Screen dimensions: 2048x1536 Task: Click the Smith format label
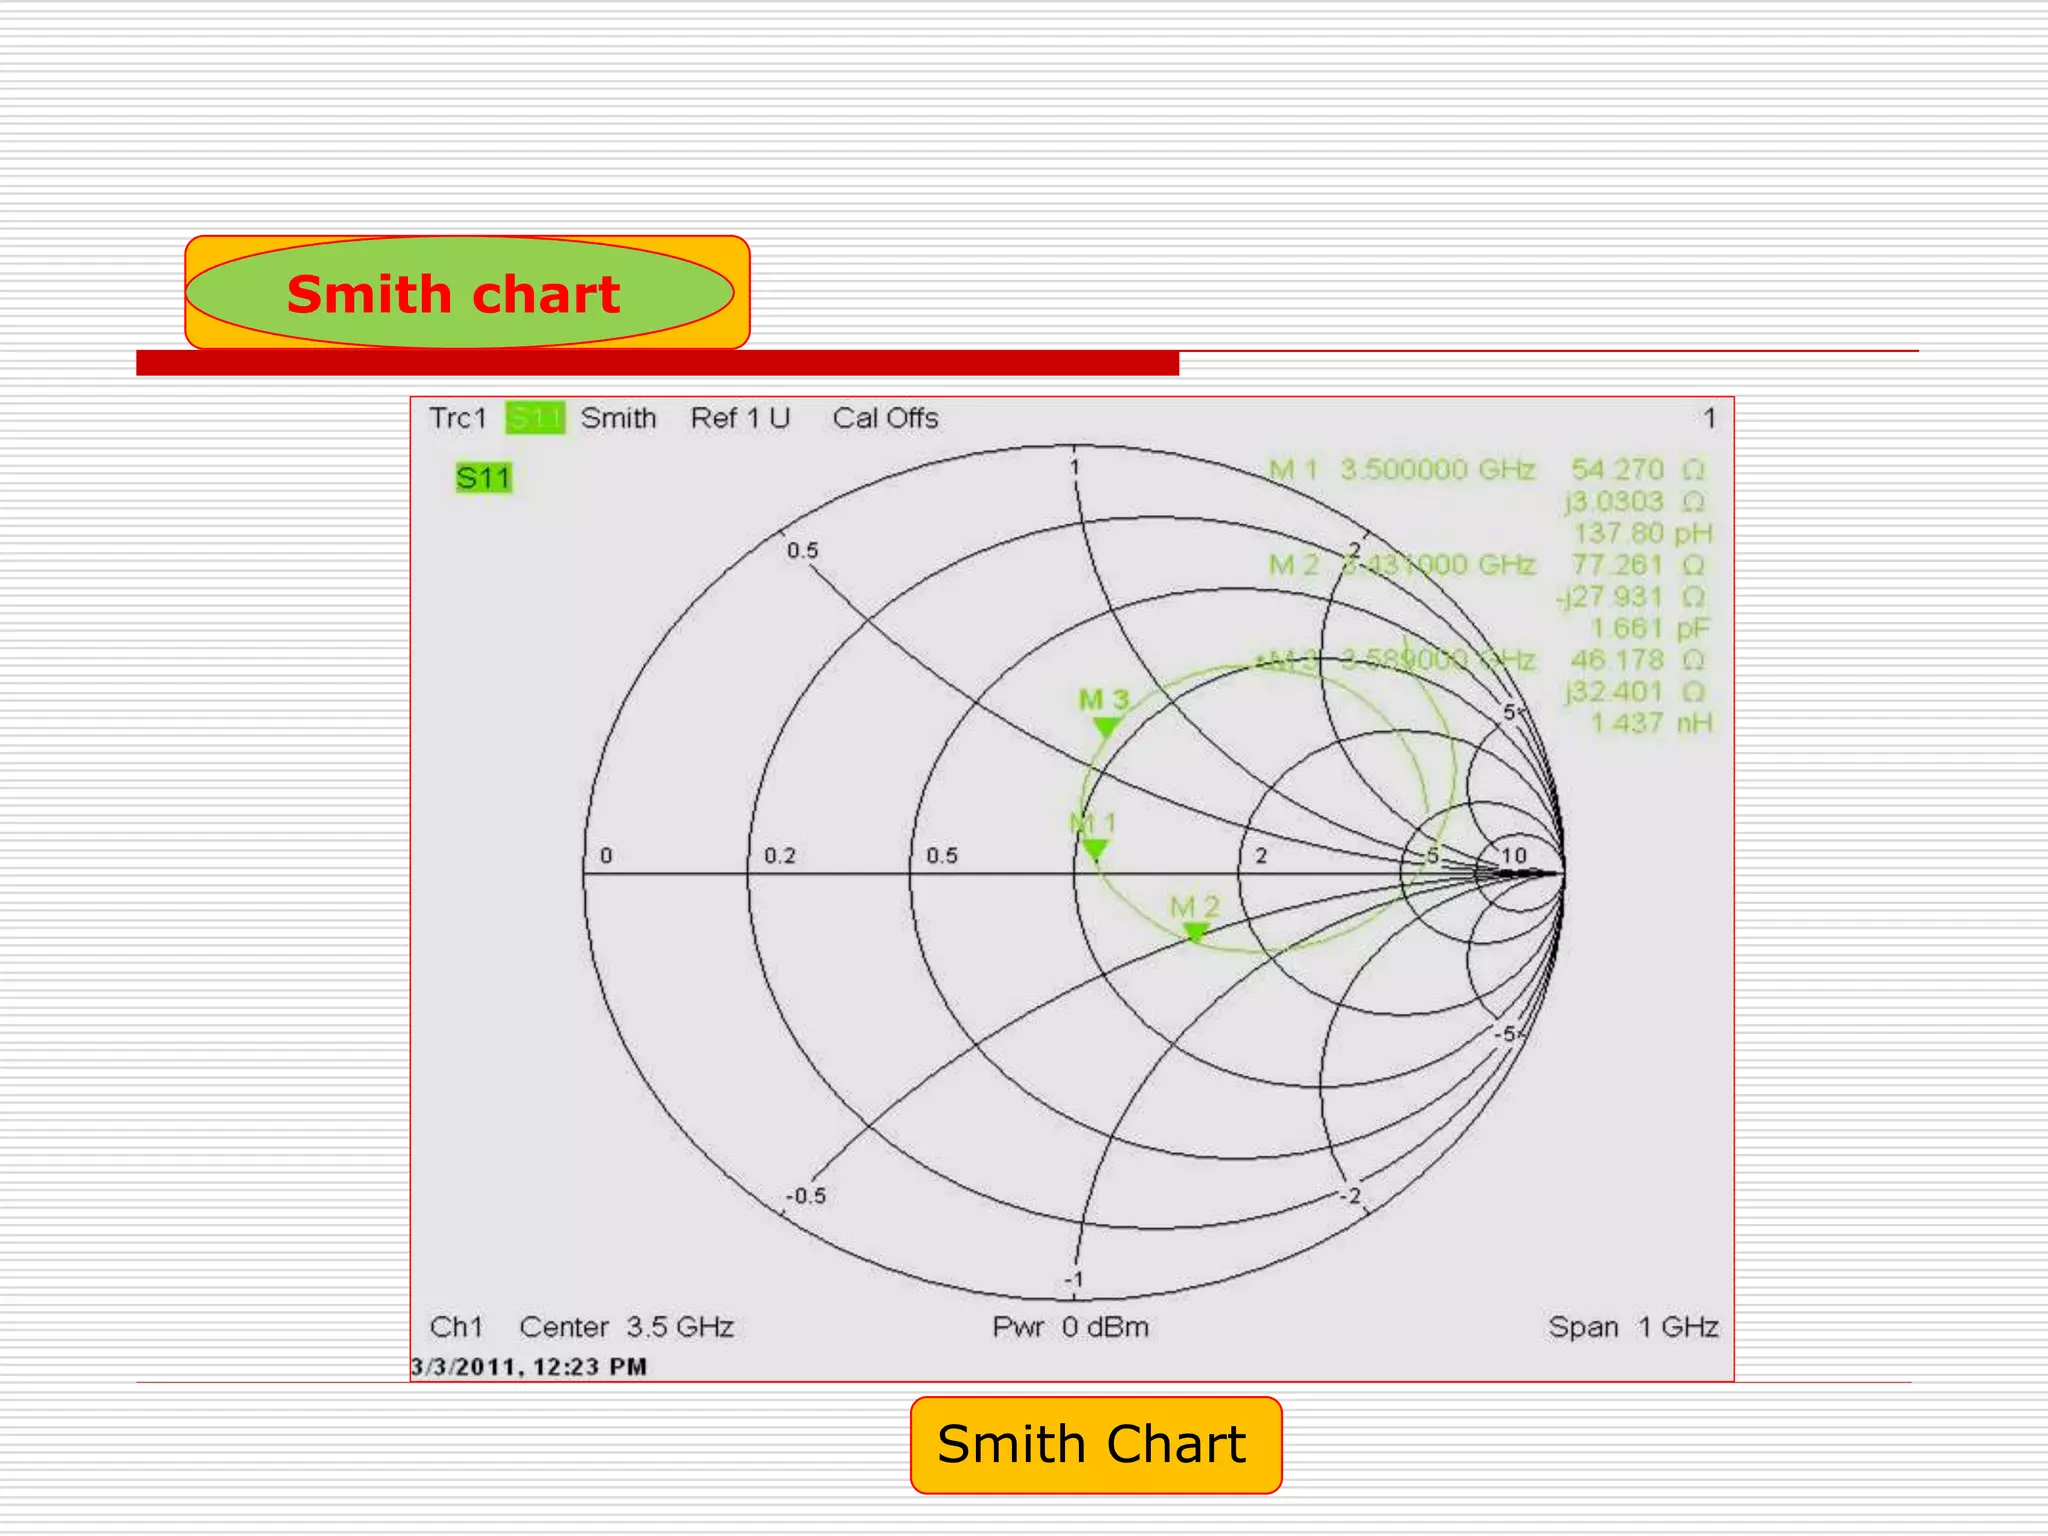[x=619, y=418]
